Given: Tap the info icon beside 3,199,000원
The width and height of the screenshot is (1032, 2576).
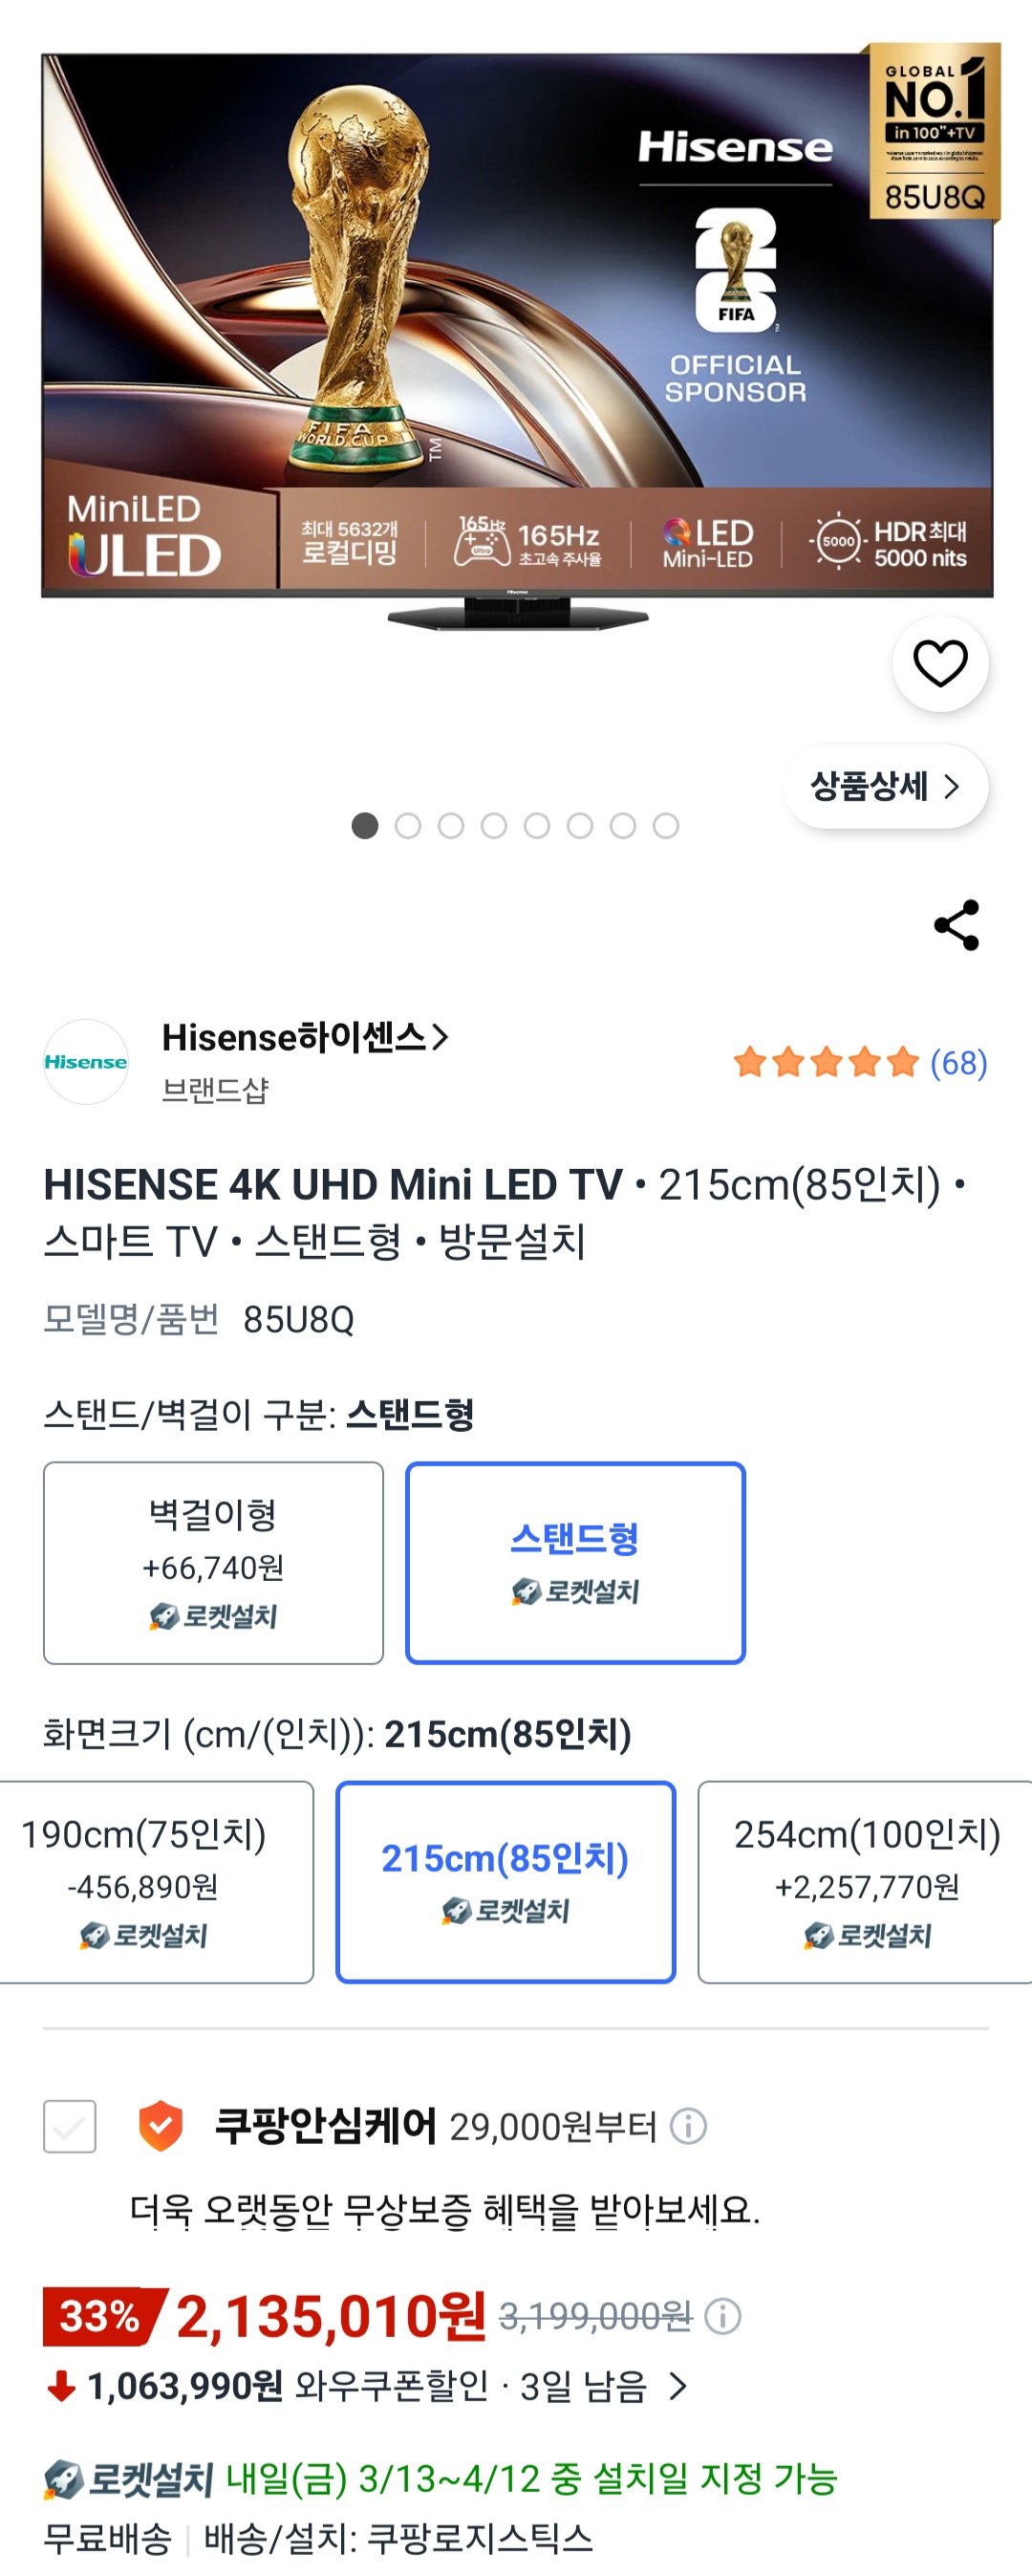Looking at the screenshot, I should point(722,2316).
